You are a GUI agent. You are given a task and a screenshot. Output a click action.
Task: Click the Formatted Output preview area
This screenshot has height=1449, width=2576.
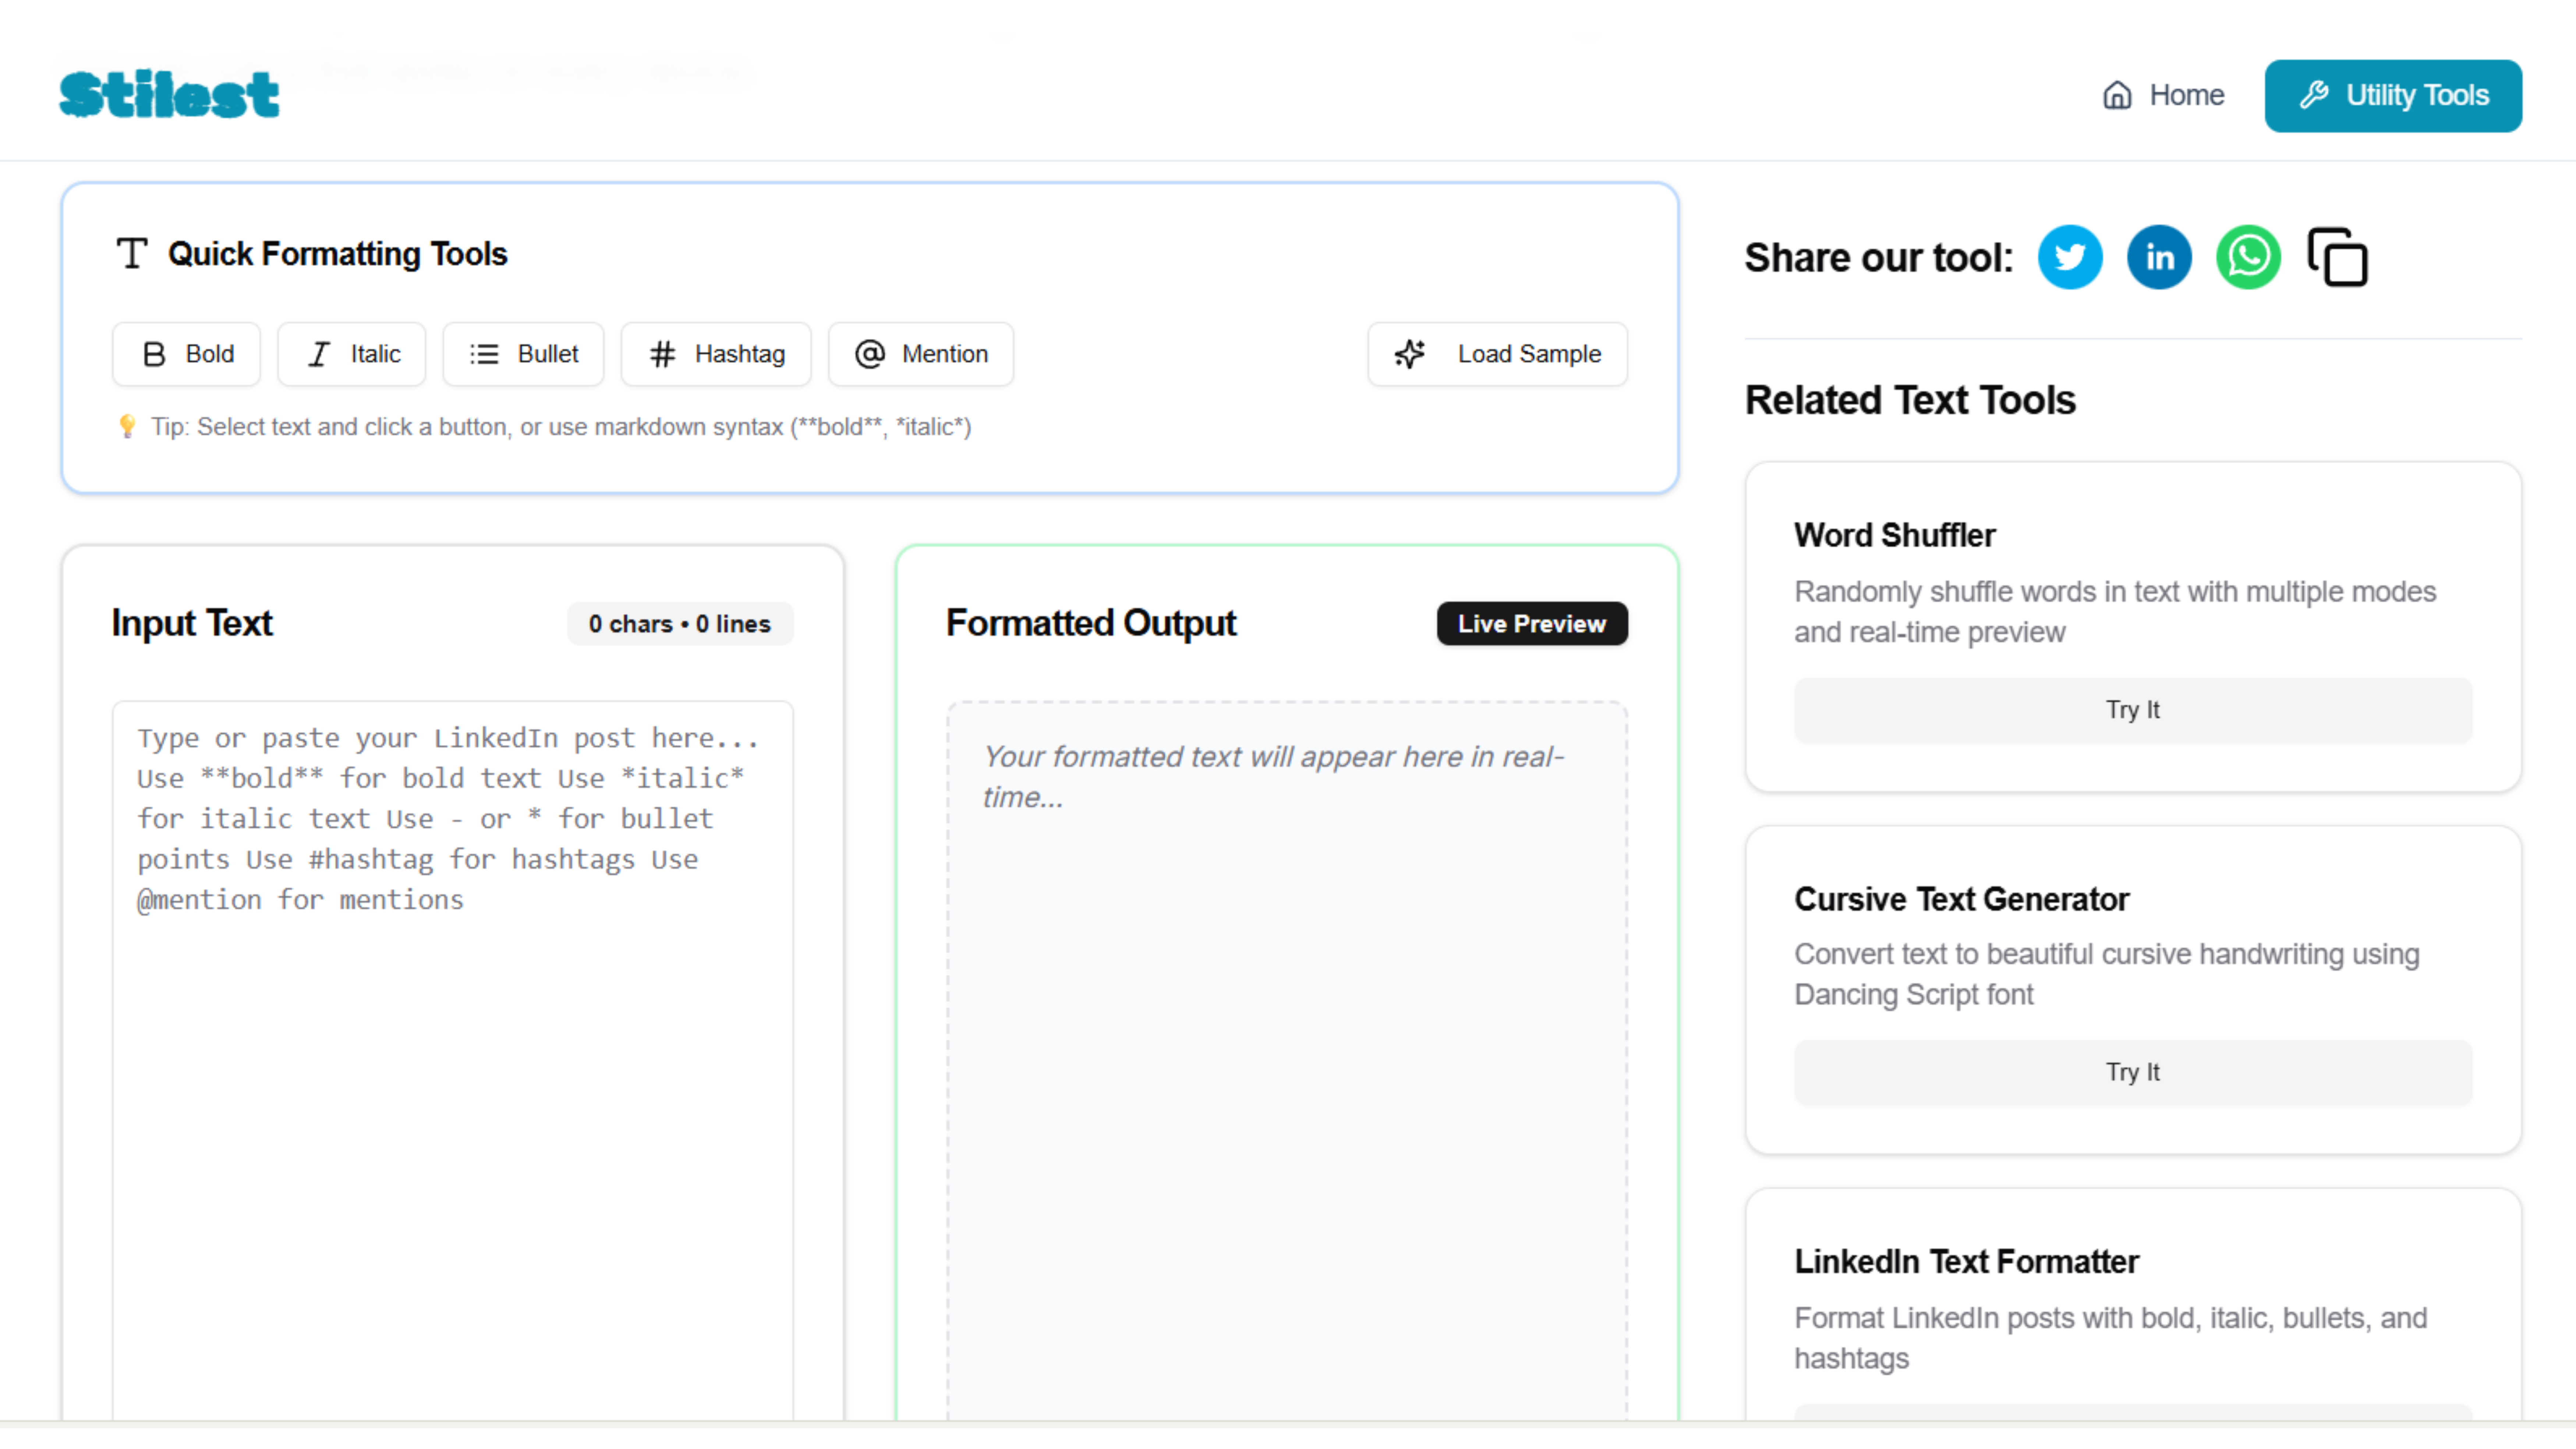(x=1286, y=1060)
